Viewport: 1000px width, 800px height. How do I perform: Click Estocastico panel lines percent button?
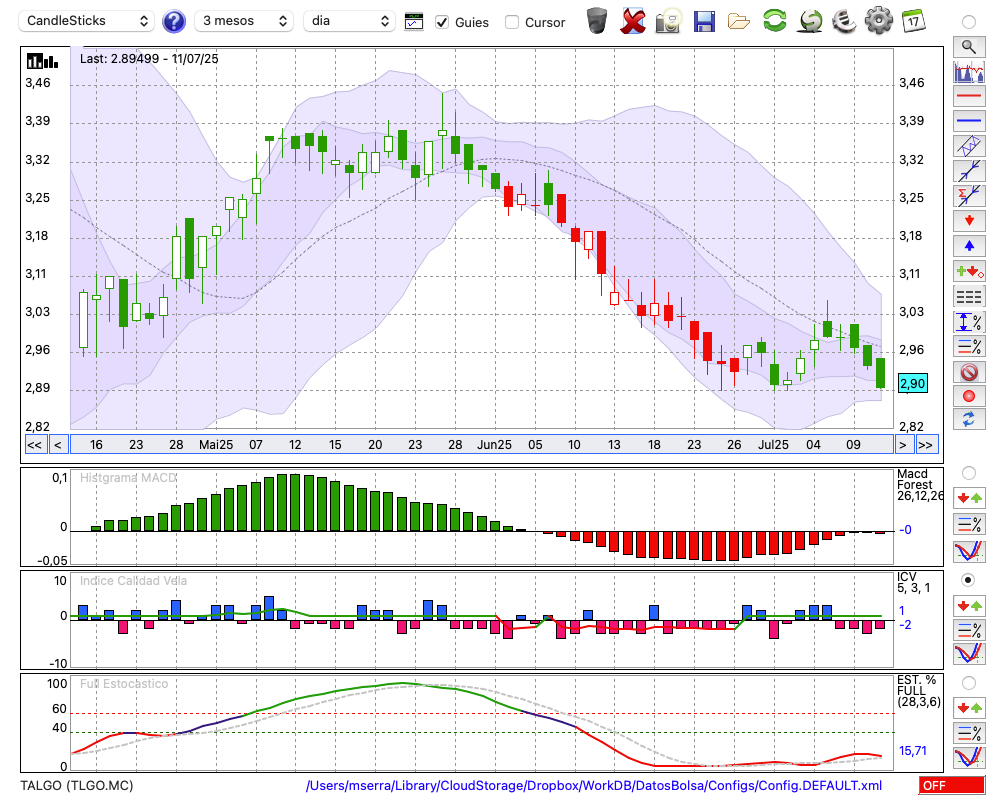pos(969,733)
